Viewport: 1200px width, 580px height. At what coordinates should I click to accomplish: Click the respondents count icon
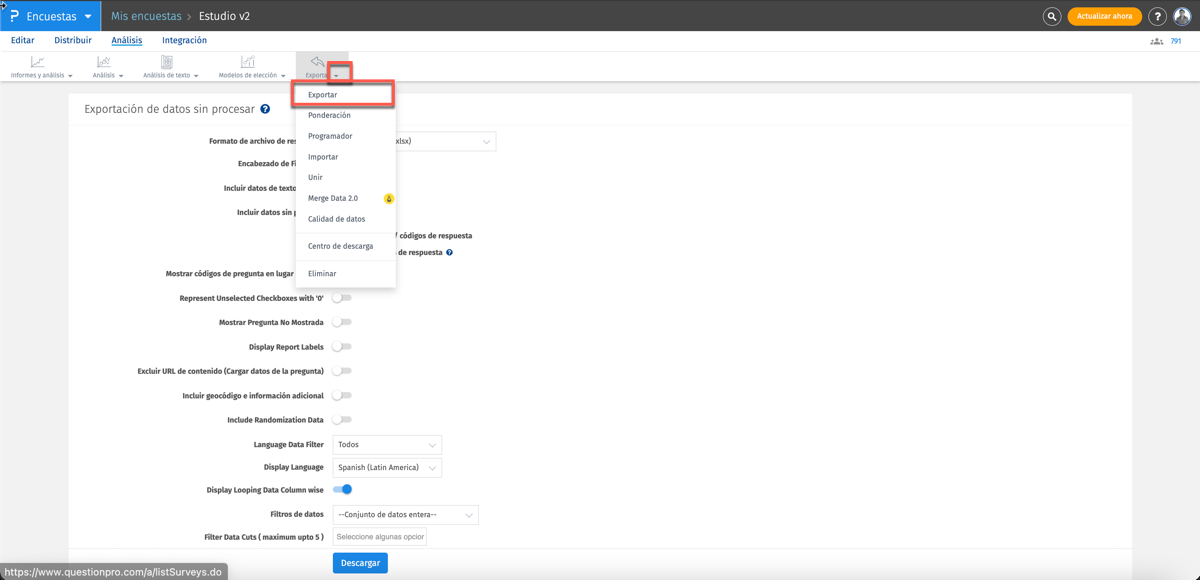tap(1156, 41)
